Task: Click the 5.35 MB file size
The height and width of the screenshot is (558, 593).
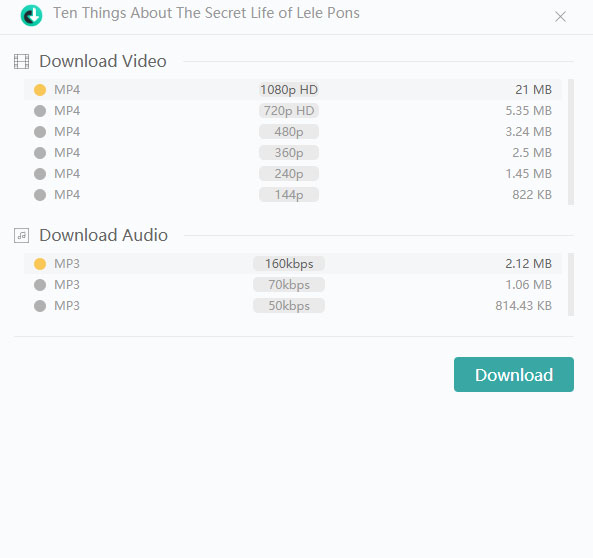Action: [x=529, y=111]
